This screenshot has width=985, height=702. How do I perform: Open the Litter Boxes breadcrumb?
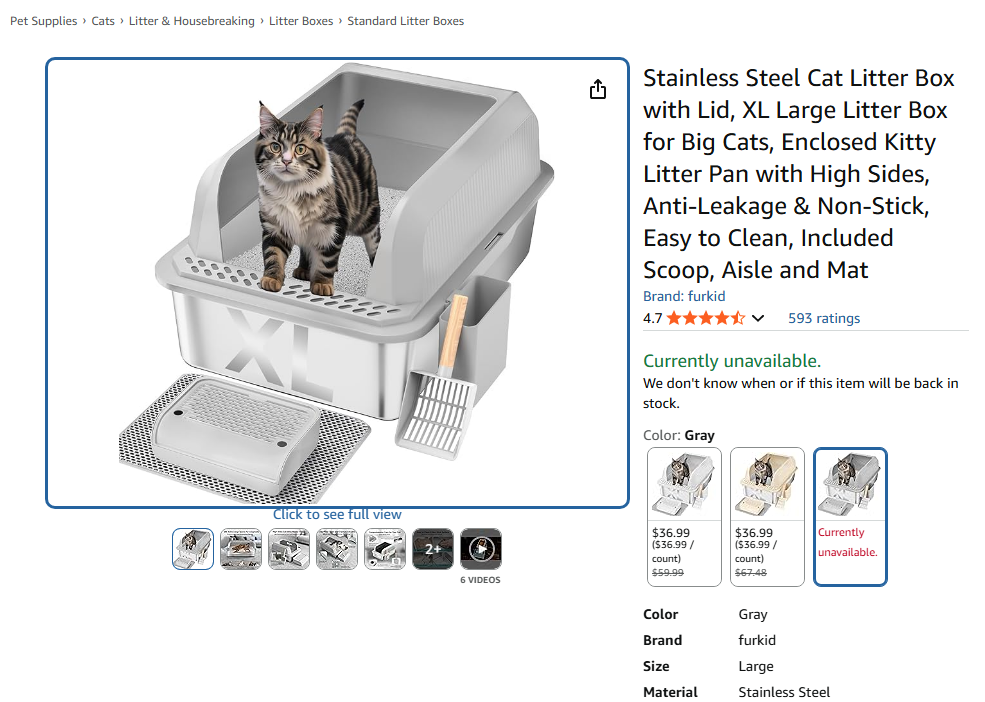pyautogui.click(x=301, y=21)
